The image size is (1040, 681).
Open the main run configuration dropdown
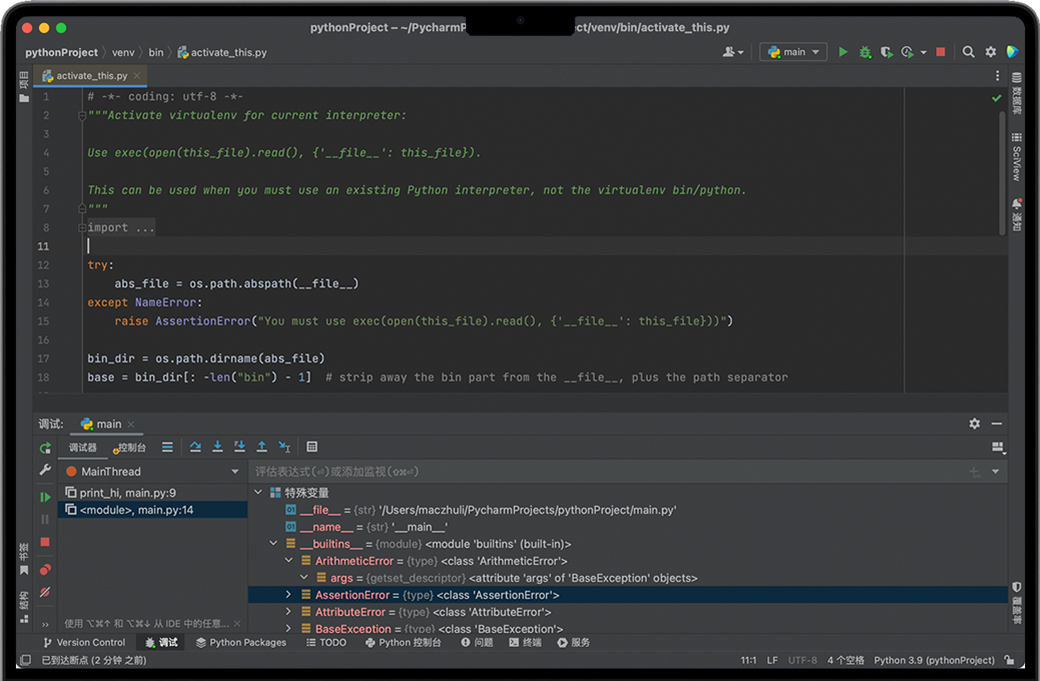[x=793, y=52]
